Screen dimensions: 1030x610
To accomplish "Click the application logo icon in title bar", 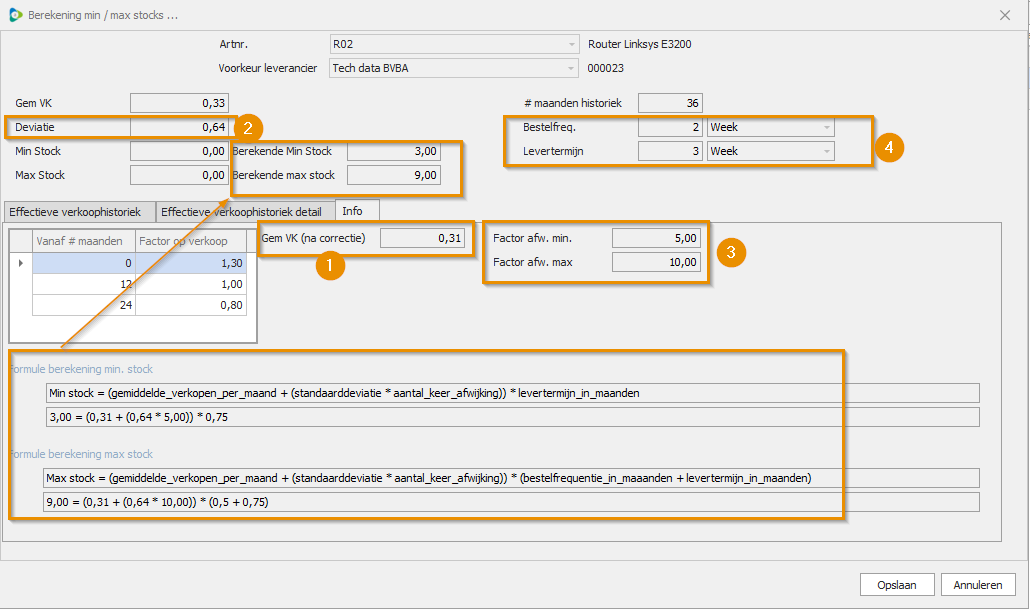I will click(15, 15).
